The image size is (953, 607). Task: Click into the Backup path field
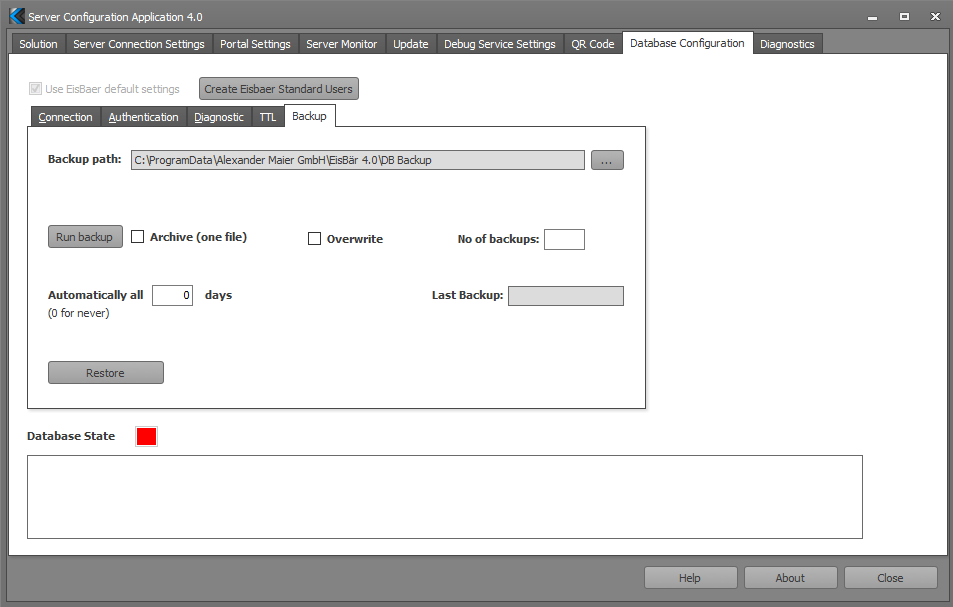coord(357,160)
